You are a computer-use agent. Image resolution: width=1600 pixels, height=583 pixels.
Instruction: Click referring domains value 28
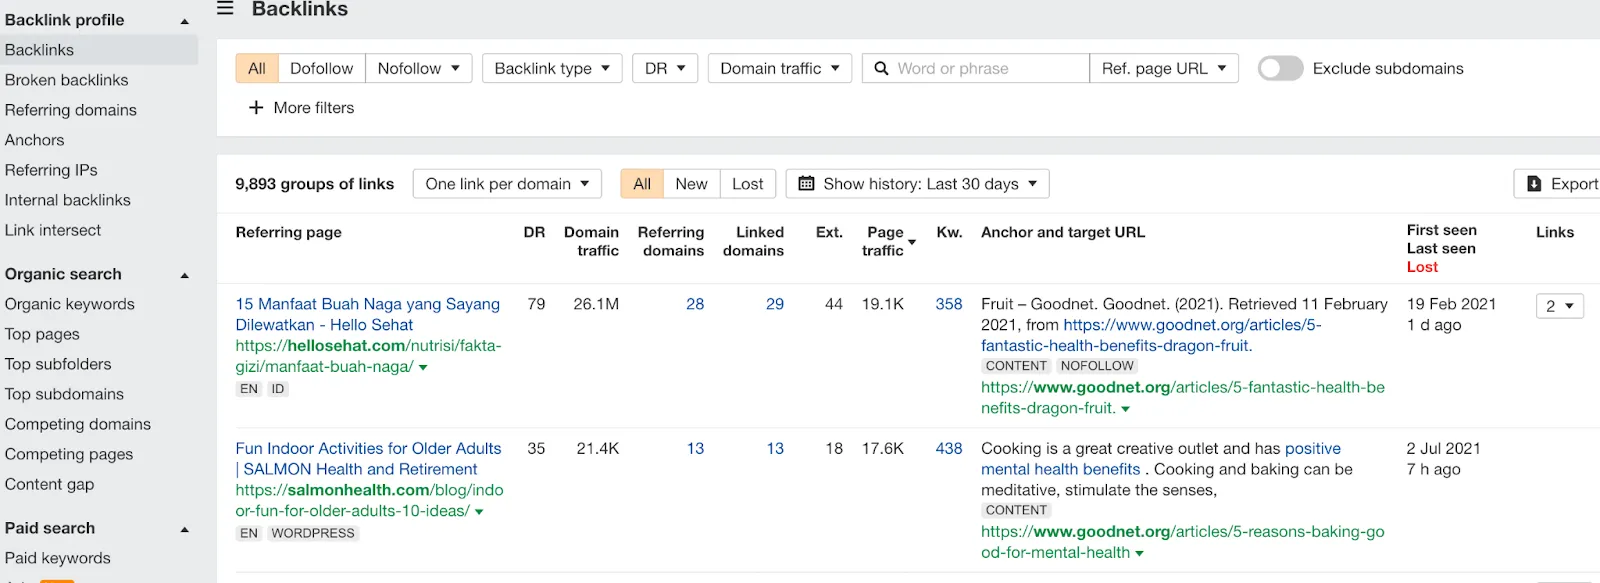(695, 304)
